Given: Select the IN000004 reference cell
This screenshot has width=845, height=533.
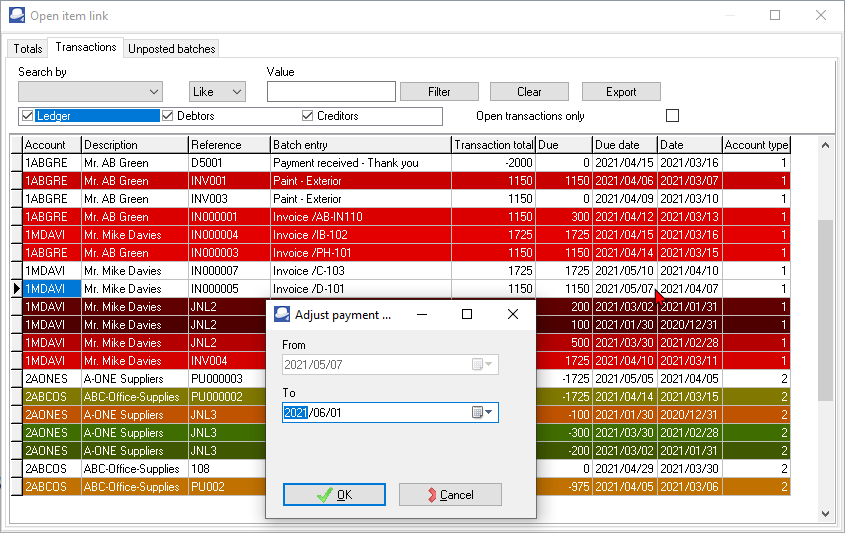Looking at the screenshot, I should click(x=230, y=235).
